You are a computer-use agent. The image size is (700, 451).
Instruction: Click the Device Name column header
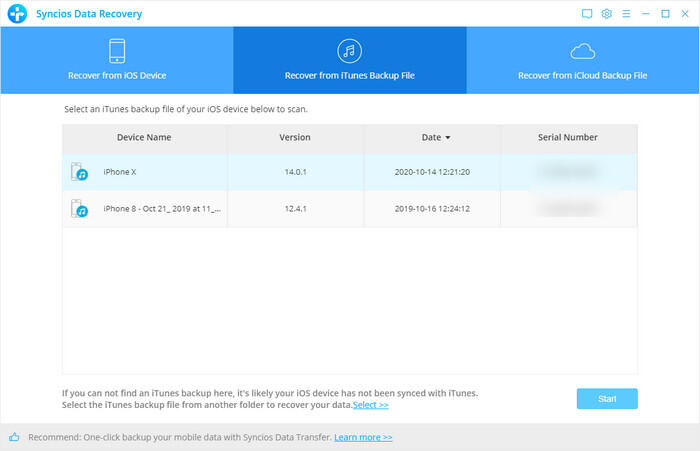point(144,137)
